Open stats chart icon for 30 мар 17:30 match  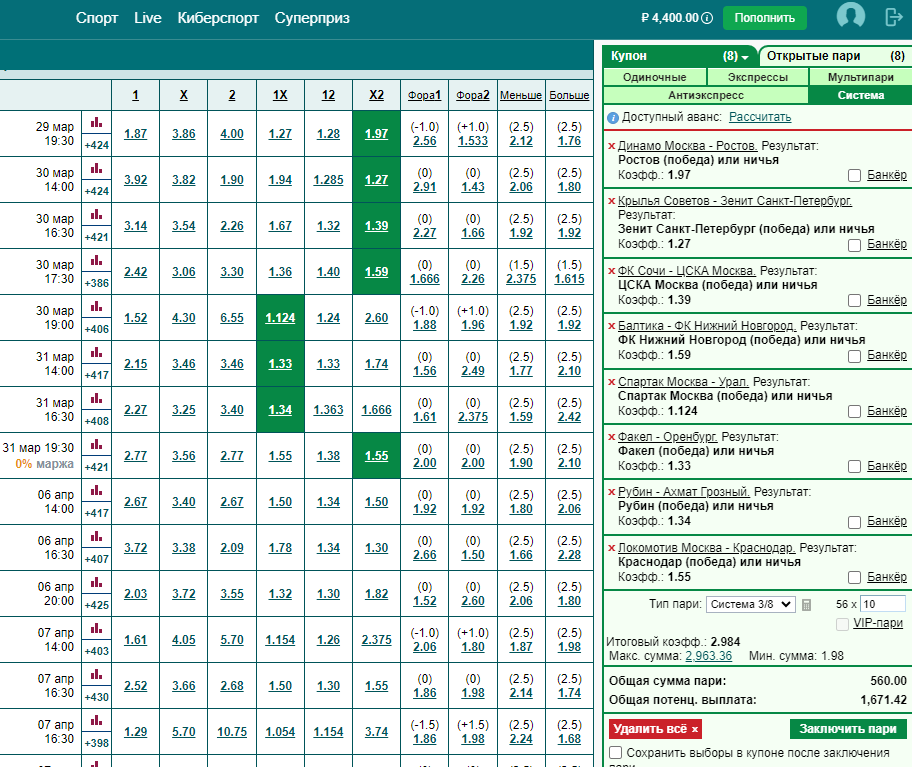[x=97, y=261]
